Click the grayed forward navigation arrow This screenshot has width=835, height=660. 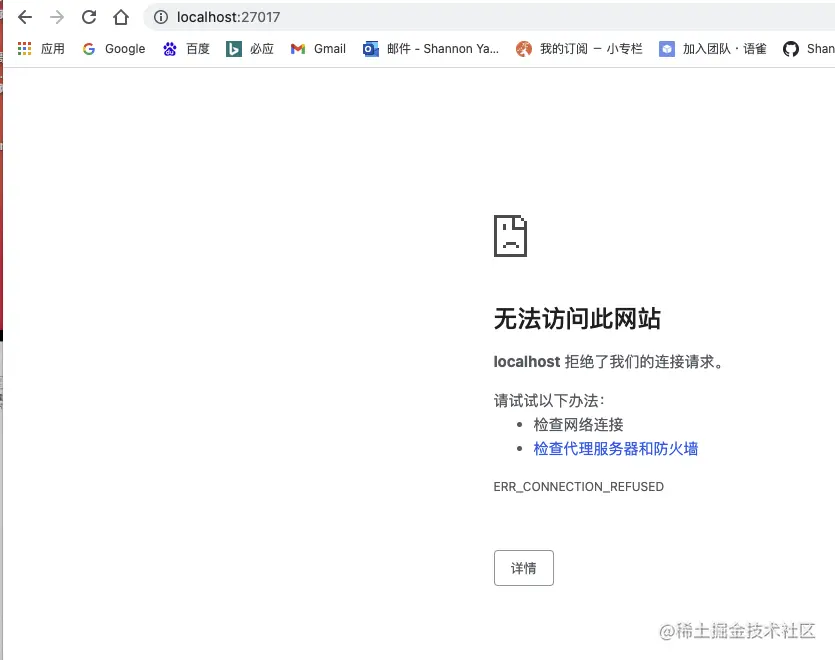tap(57, 16)
